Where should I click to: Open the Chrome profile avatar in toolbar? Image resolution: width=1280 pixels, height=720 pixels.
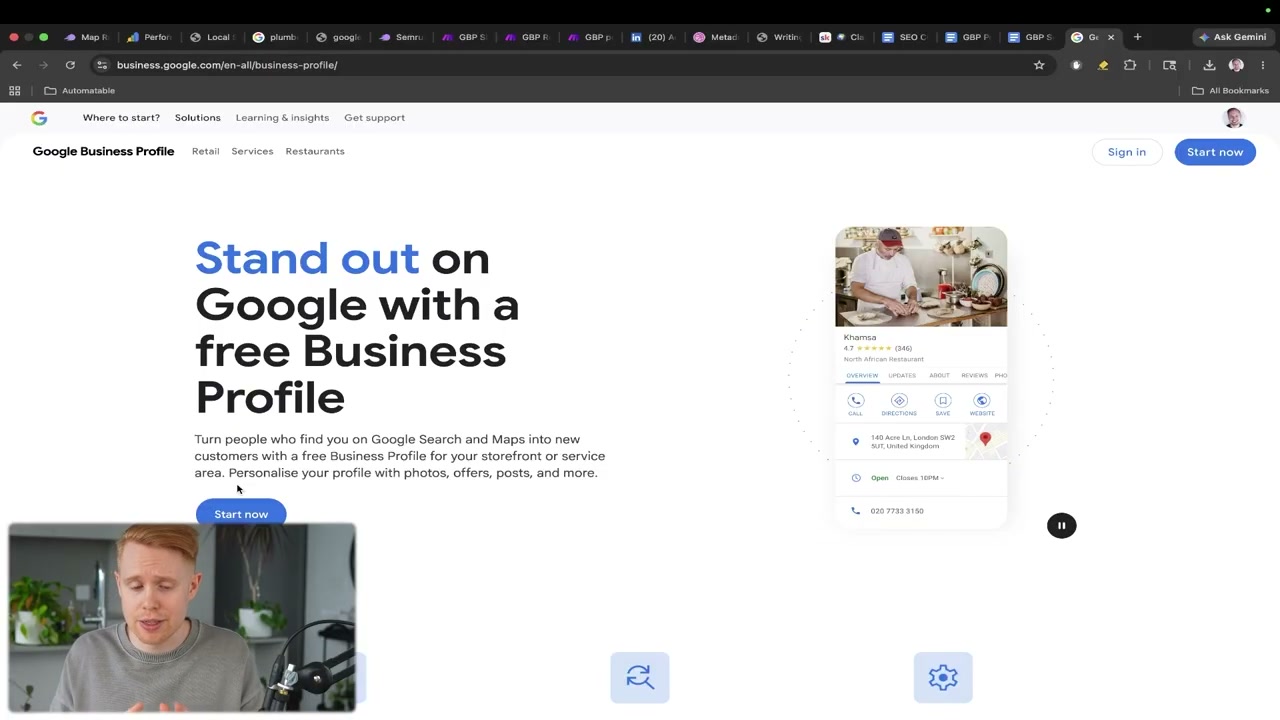[x=1236, y=65]
